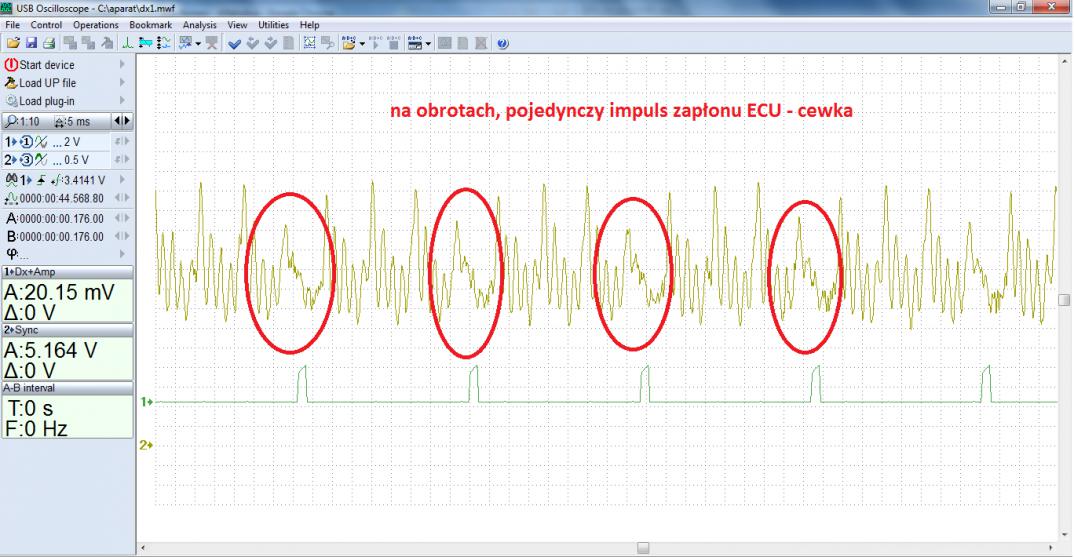Click the channel 1 coupling waveform icon

pos(42,142)
